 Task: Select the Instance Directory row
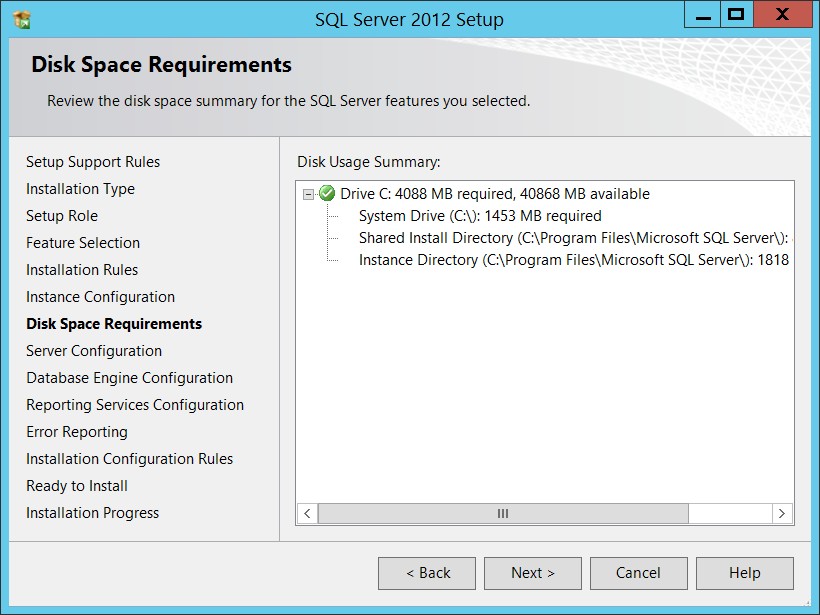574,260
